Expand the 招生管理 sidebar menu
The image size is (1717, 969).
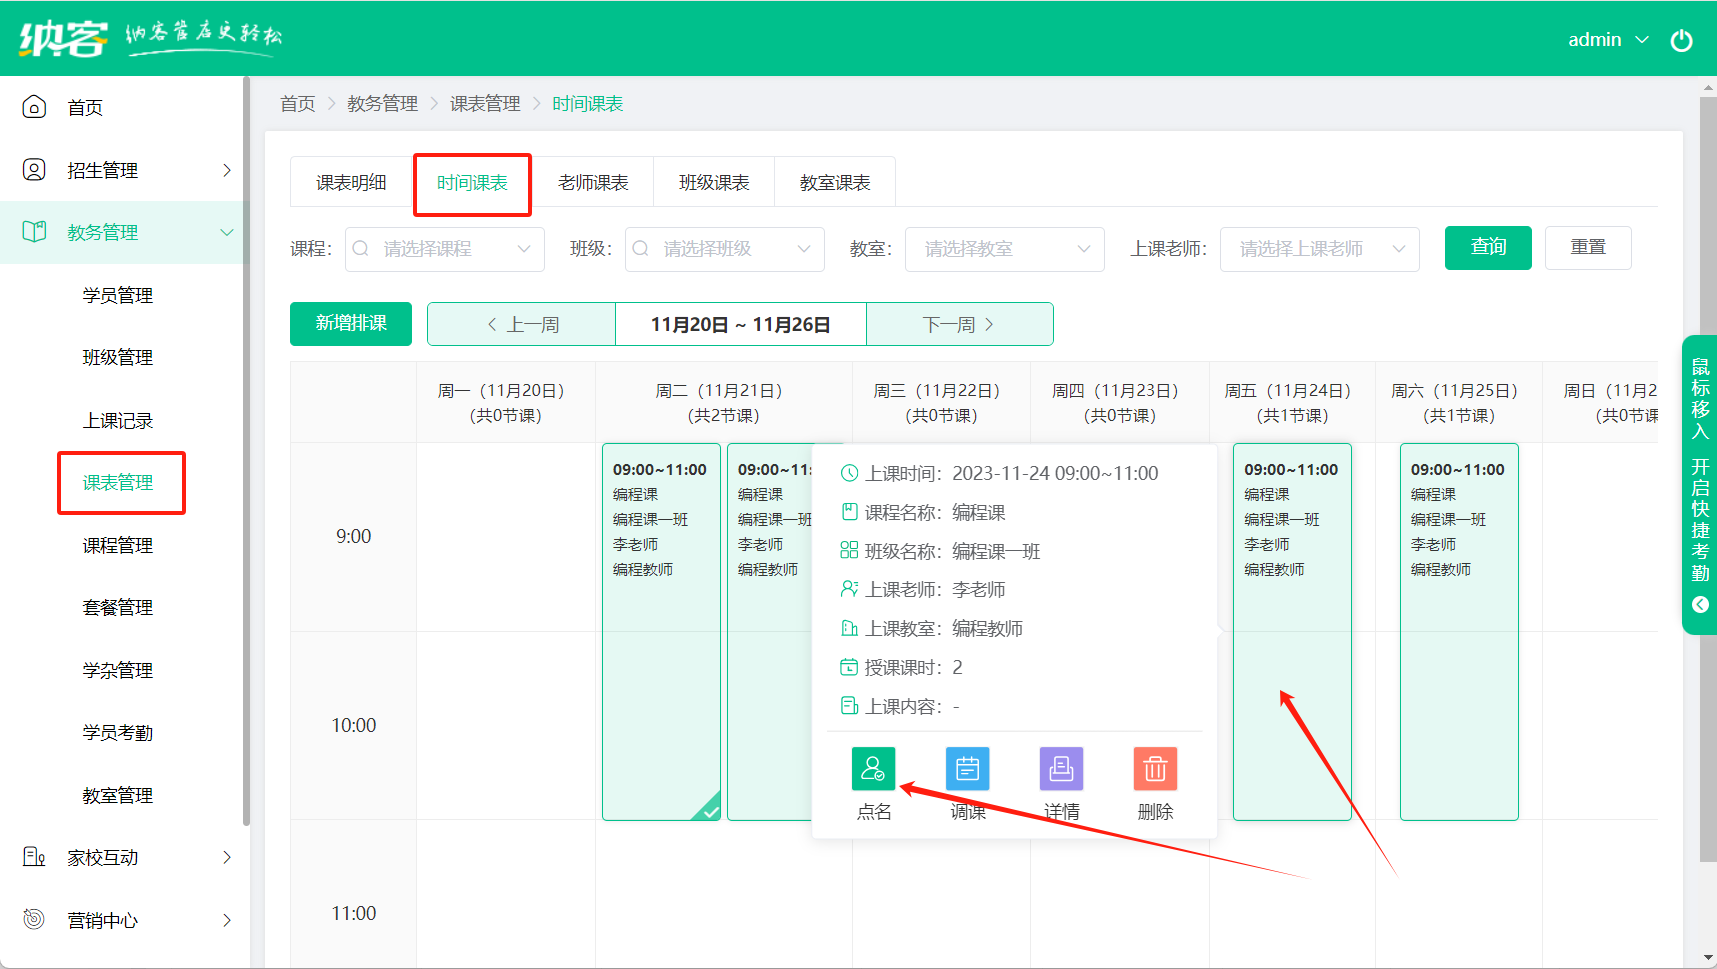click(124, 170)
